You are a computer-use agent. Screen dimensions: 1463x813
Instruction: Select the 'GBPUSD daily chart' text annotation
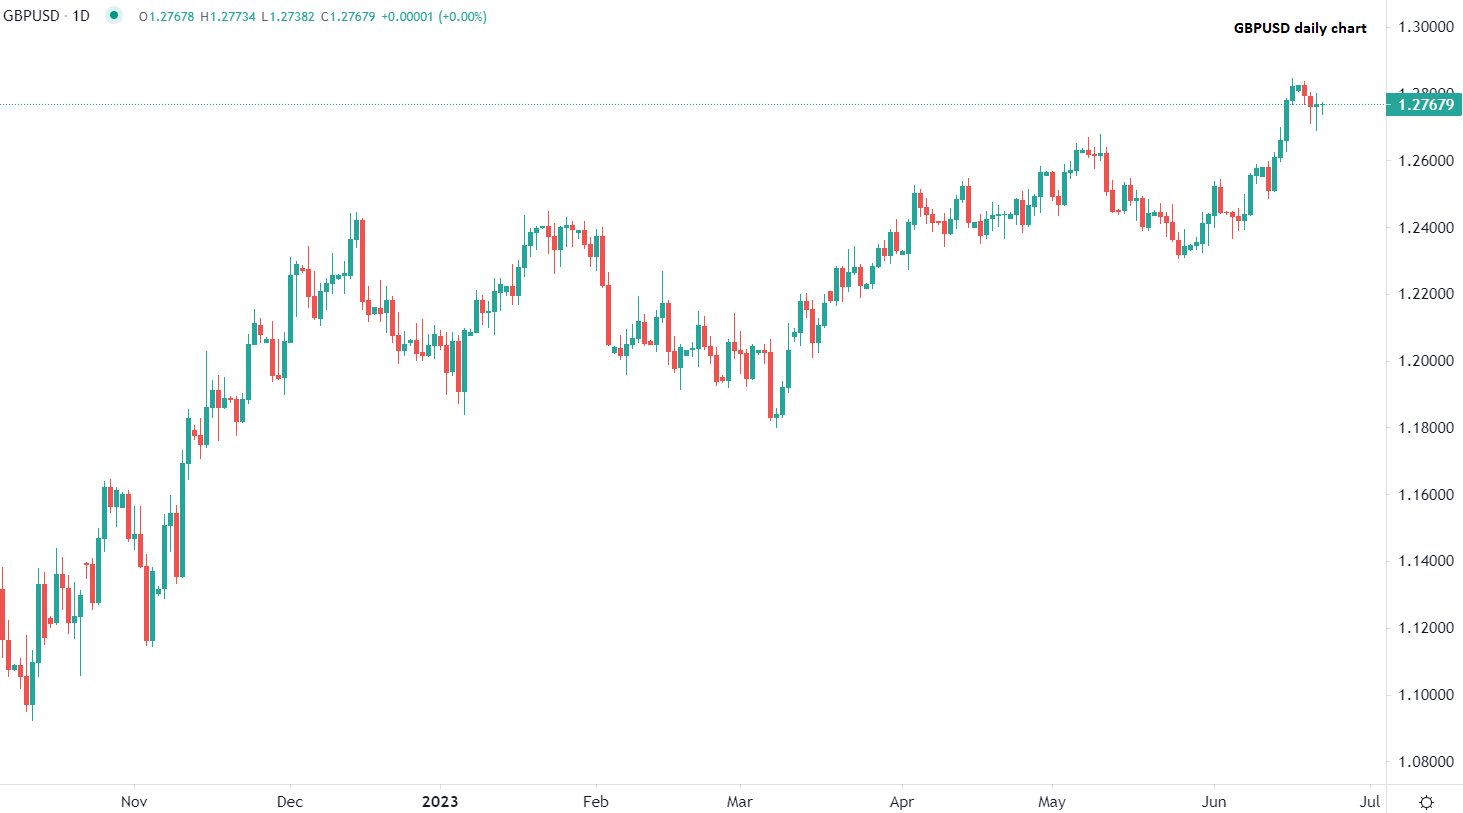click(1300, 28)
